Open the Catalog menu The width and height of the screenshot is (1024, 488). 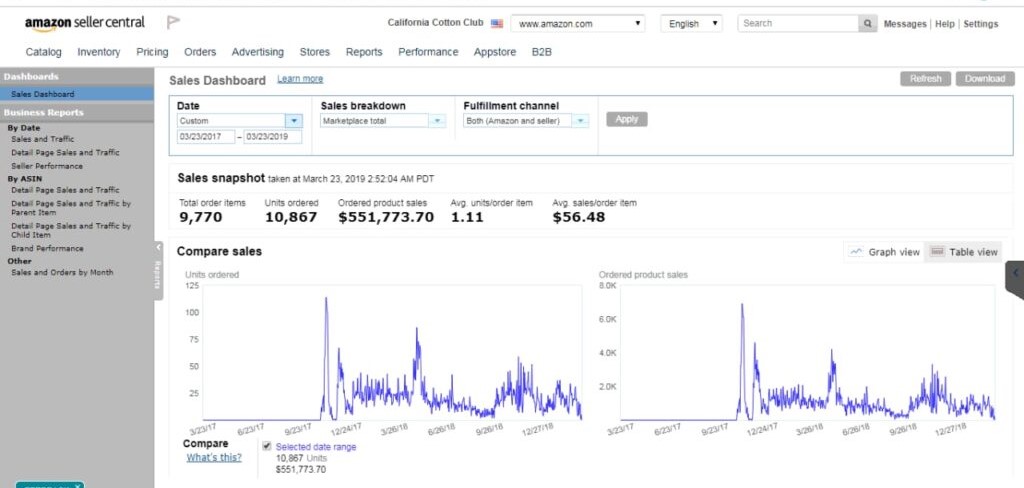pyautogui.click(x=44, y=52)
